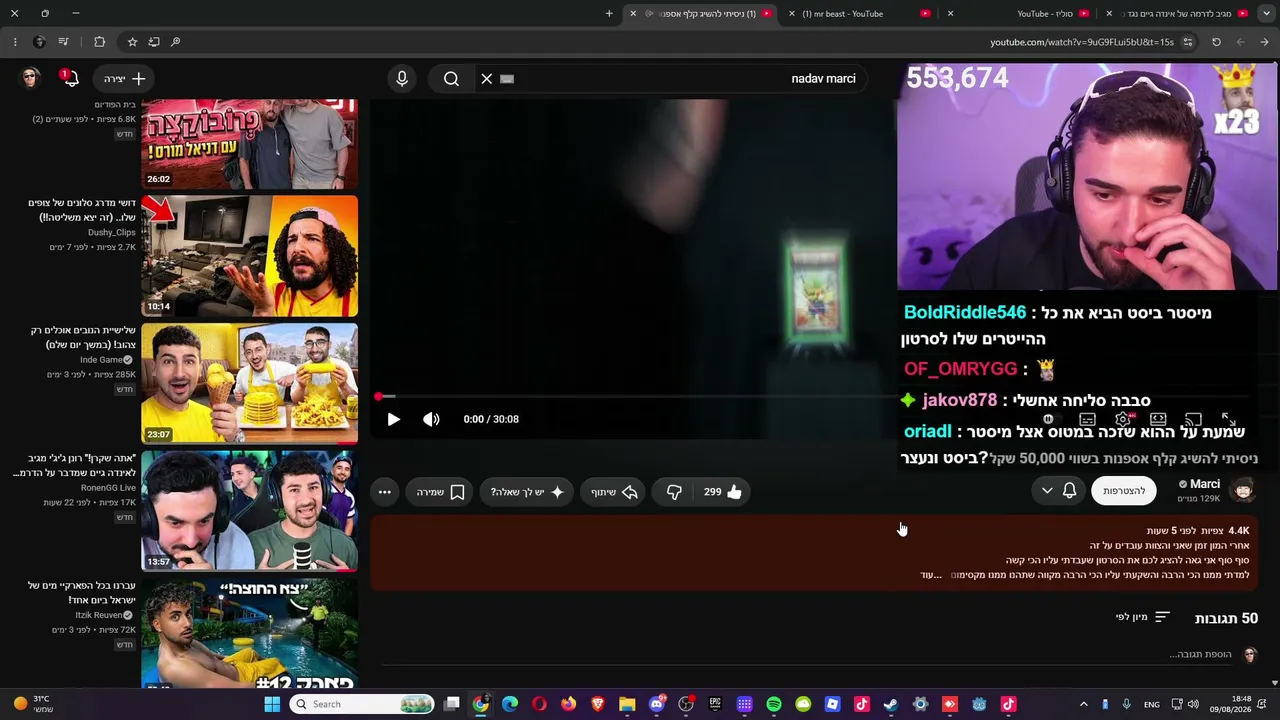Open the 23:07 Inde Game video thumbnail
The width and height of the screenshot is (1280, 720).
pos(249,383)
